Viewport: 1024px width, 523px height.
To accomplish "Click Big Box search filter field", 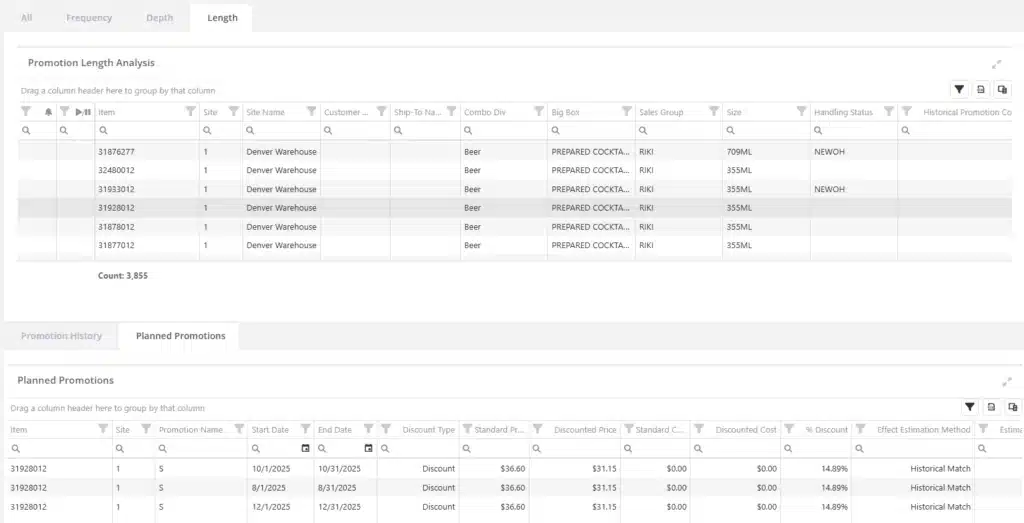I will pos(591,131).
